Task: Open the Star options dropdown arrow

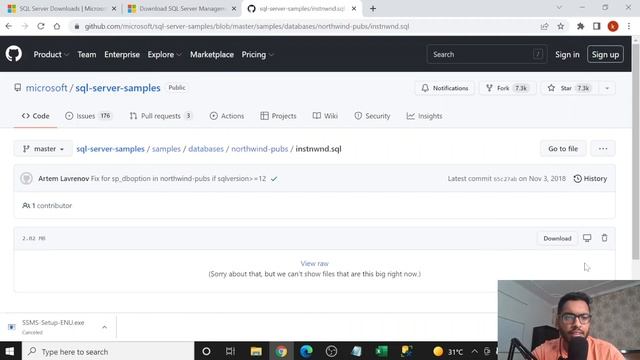Action: pyautogui.click(x=607, y=88)
